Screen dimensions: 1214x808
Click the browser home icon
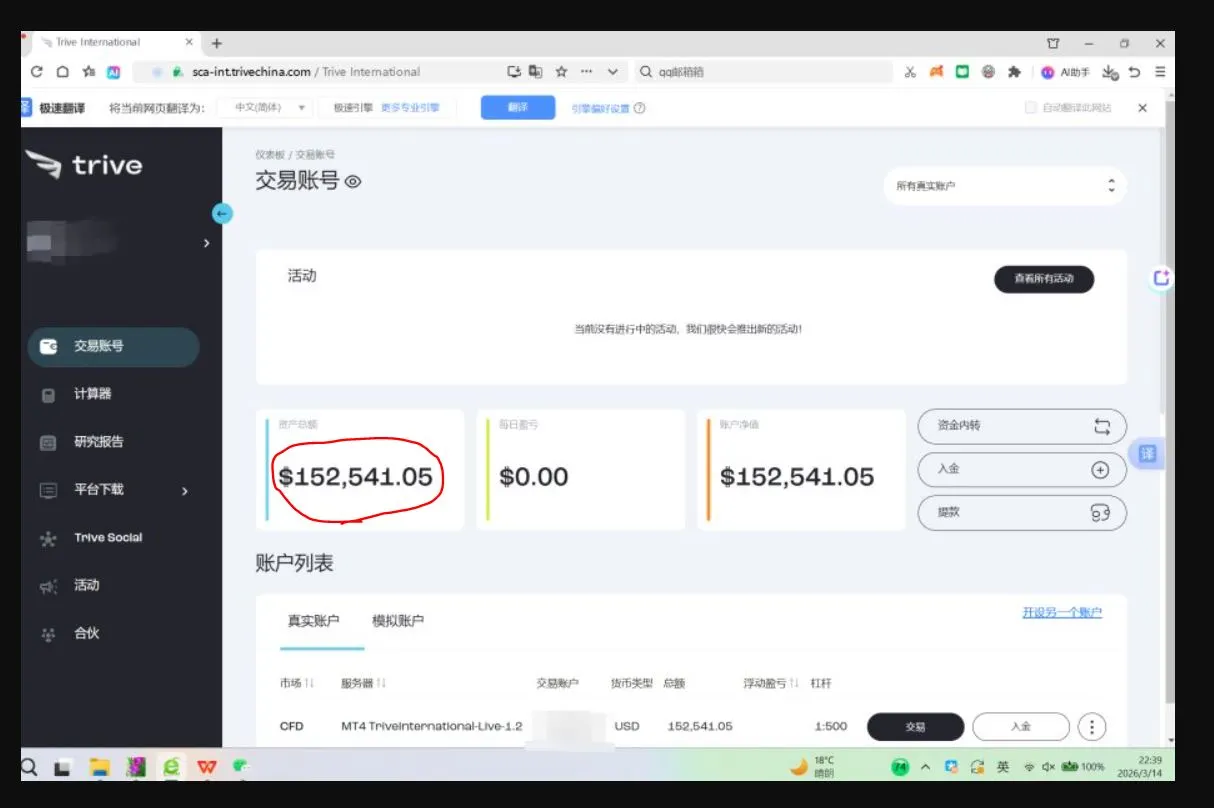point(62,72)
